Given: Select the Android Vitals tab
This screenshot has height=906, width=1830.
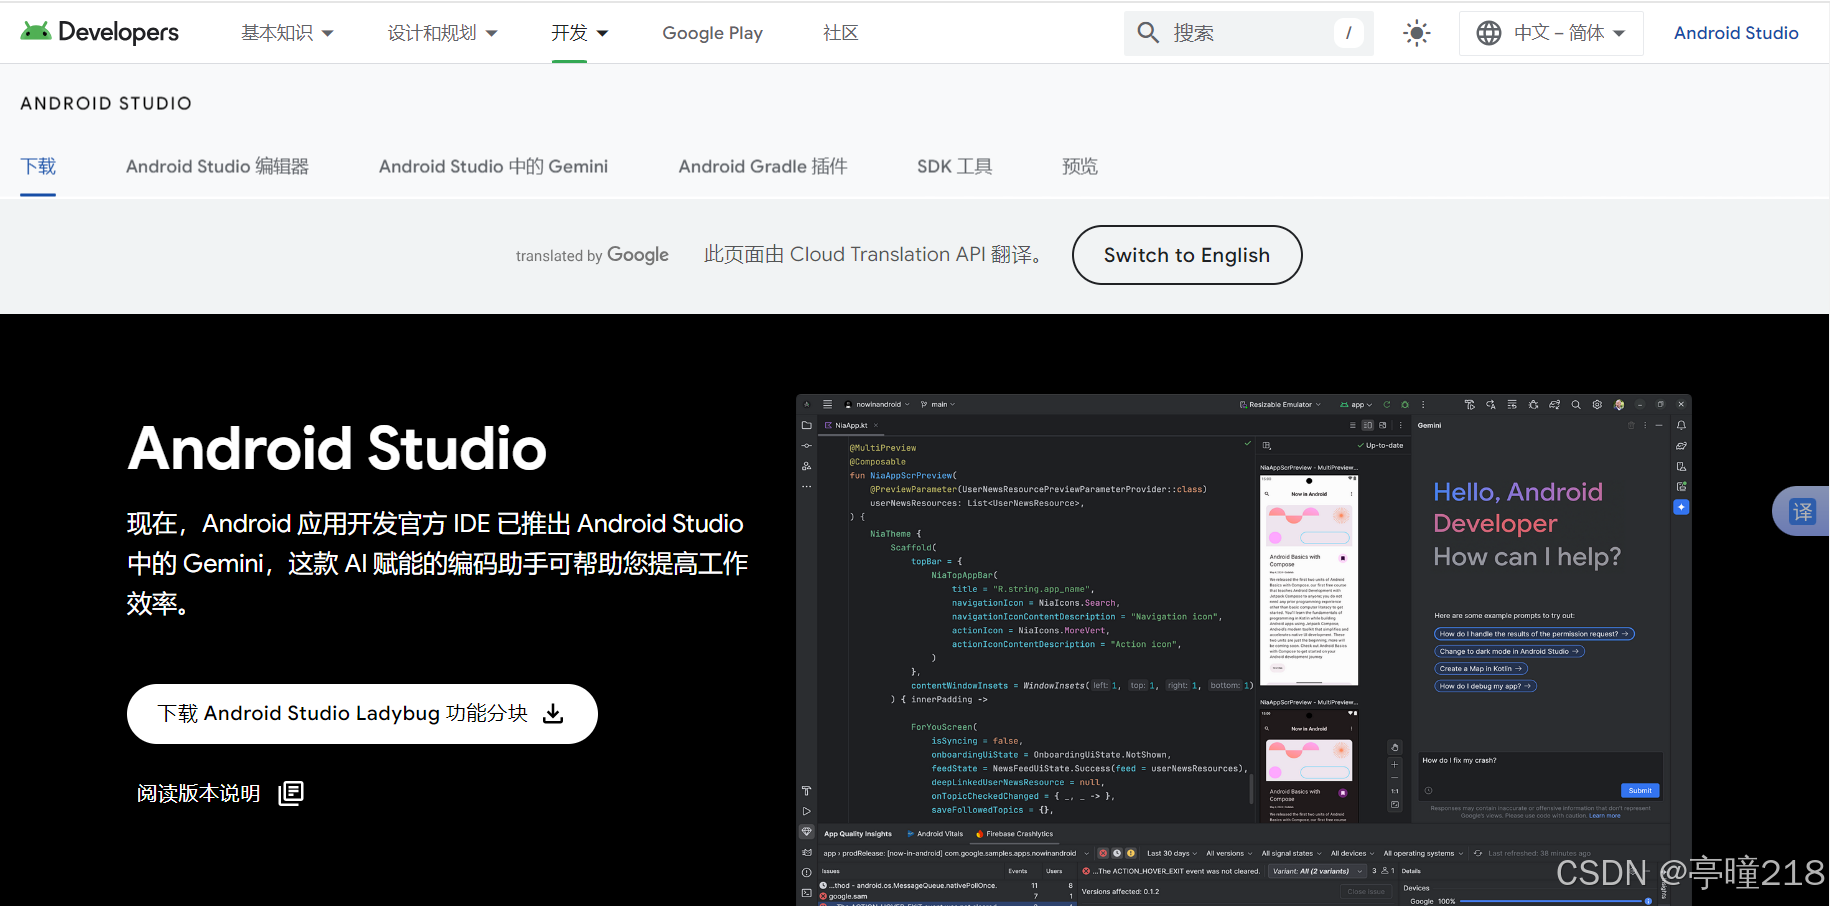Looking at the screenshot, I should [935, 834].
